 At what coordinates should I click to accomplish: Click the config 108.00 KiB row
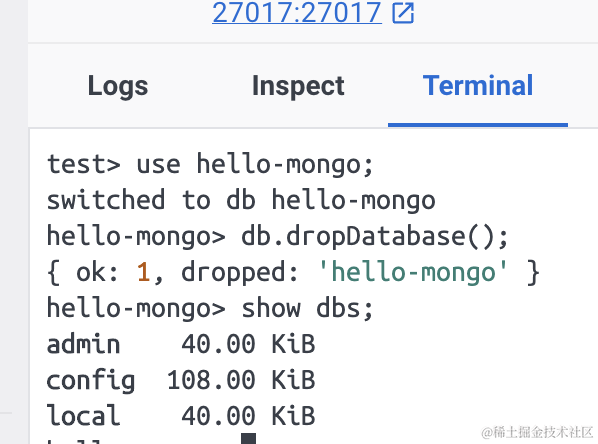pos(181,380)
